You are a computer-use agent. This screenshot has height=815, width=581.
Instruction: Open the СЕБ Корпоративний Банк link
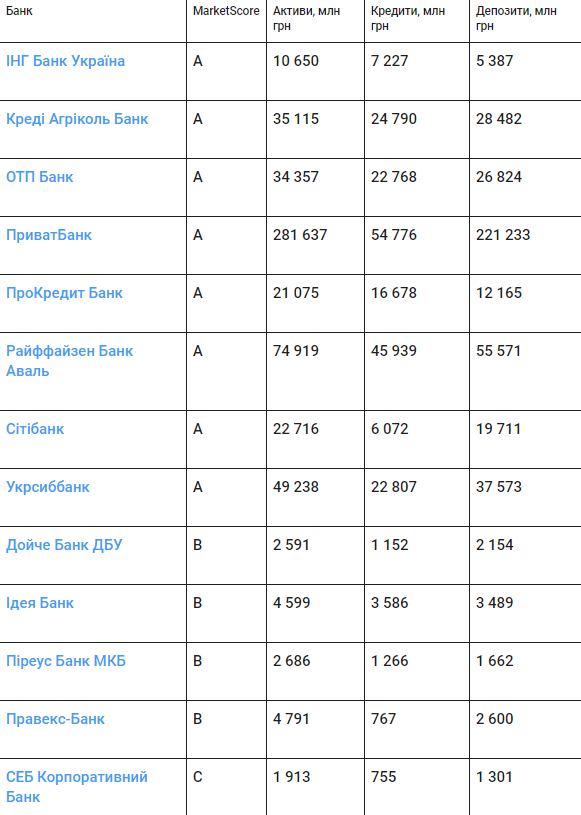tap(77, 787)
